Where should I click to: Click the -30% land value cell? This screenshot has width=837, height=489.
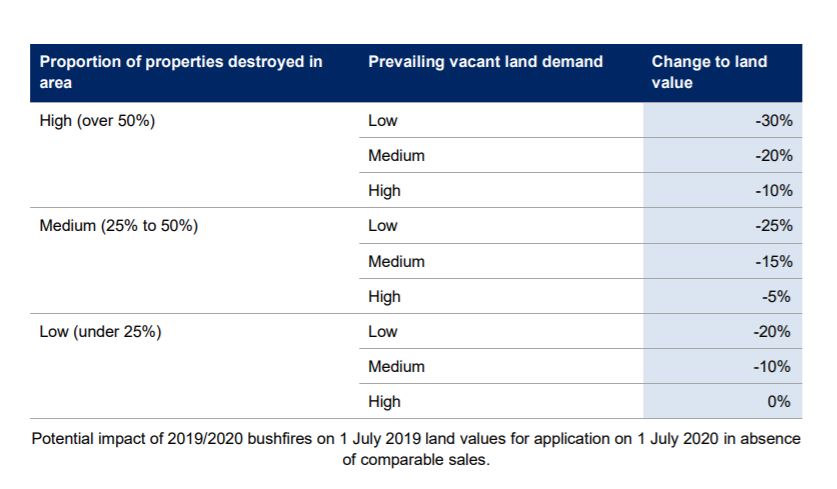(x=773, y=121)
